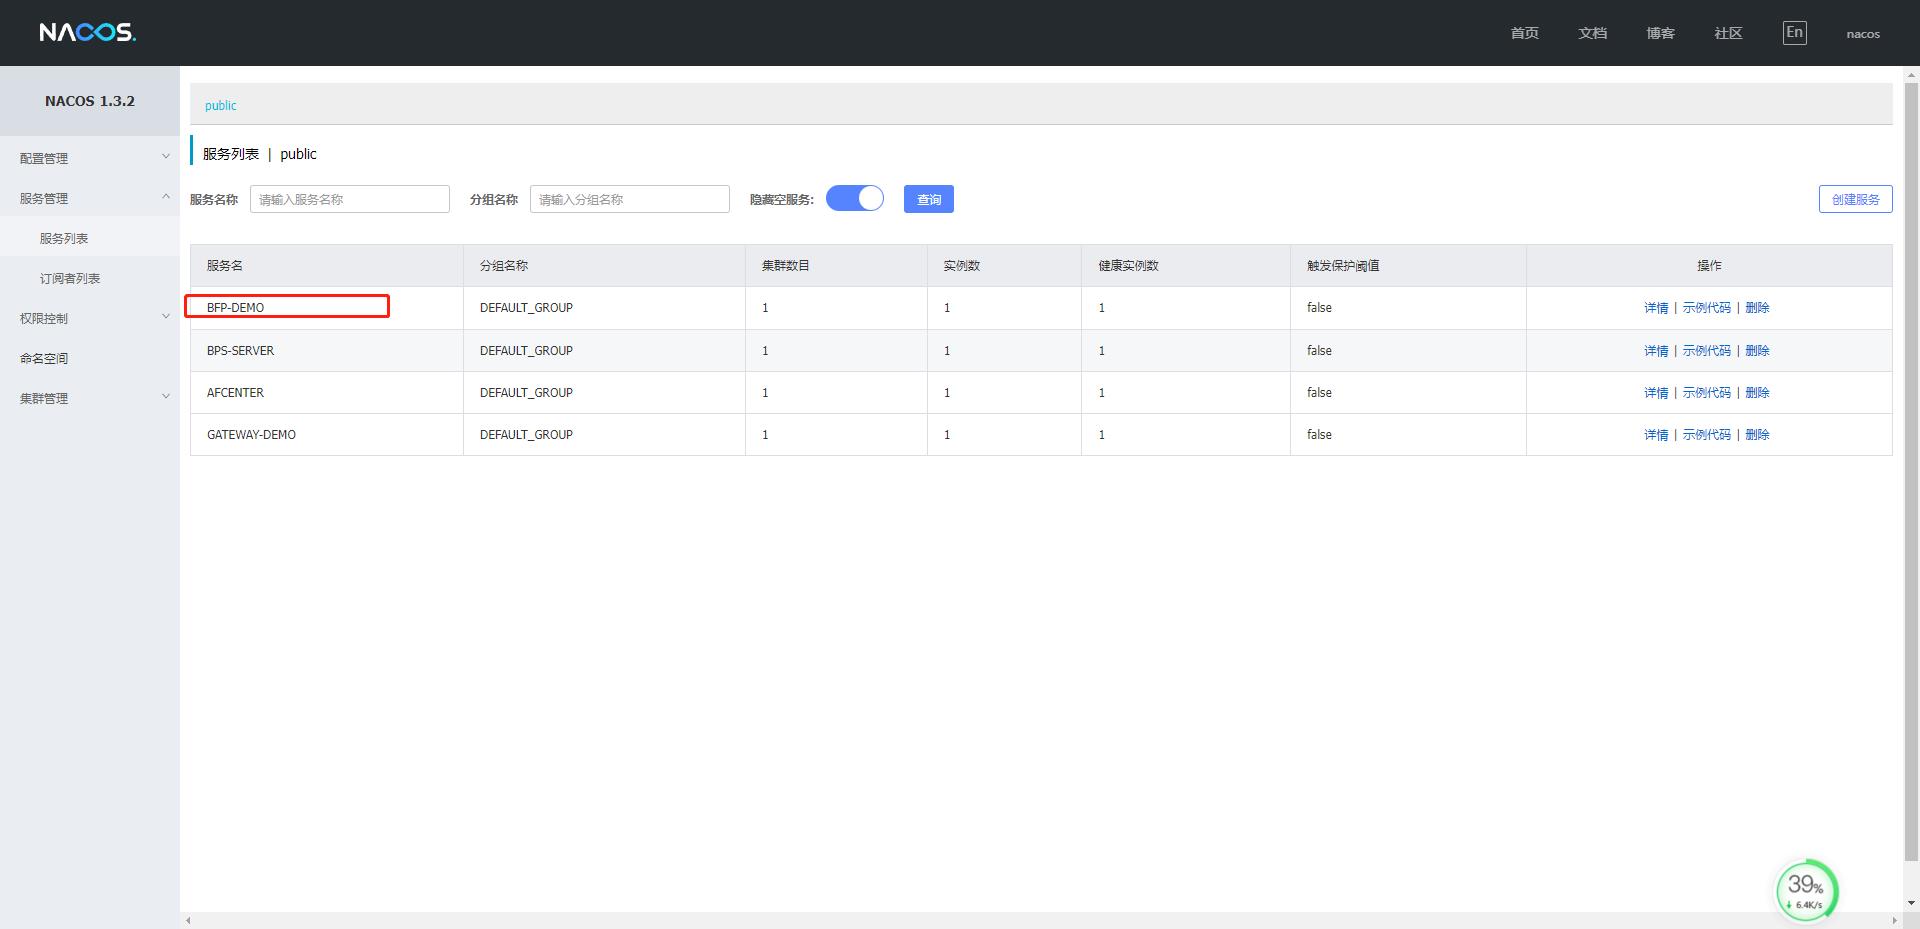Click the service name input field
Image resolution: width=1920 pixels, height=929 pixels.
349,199
